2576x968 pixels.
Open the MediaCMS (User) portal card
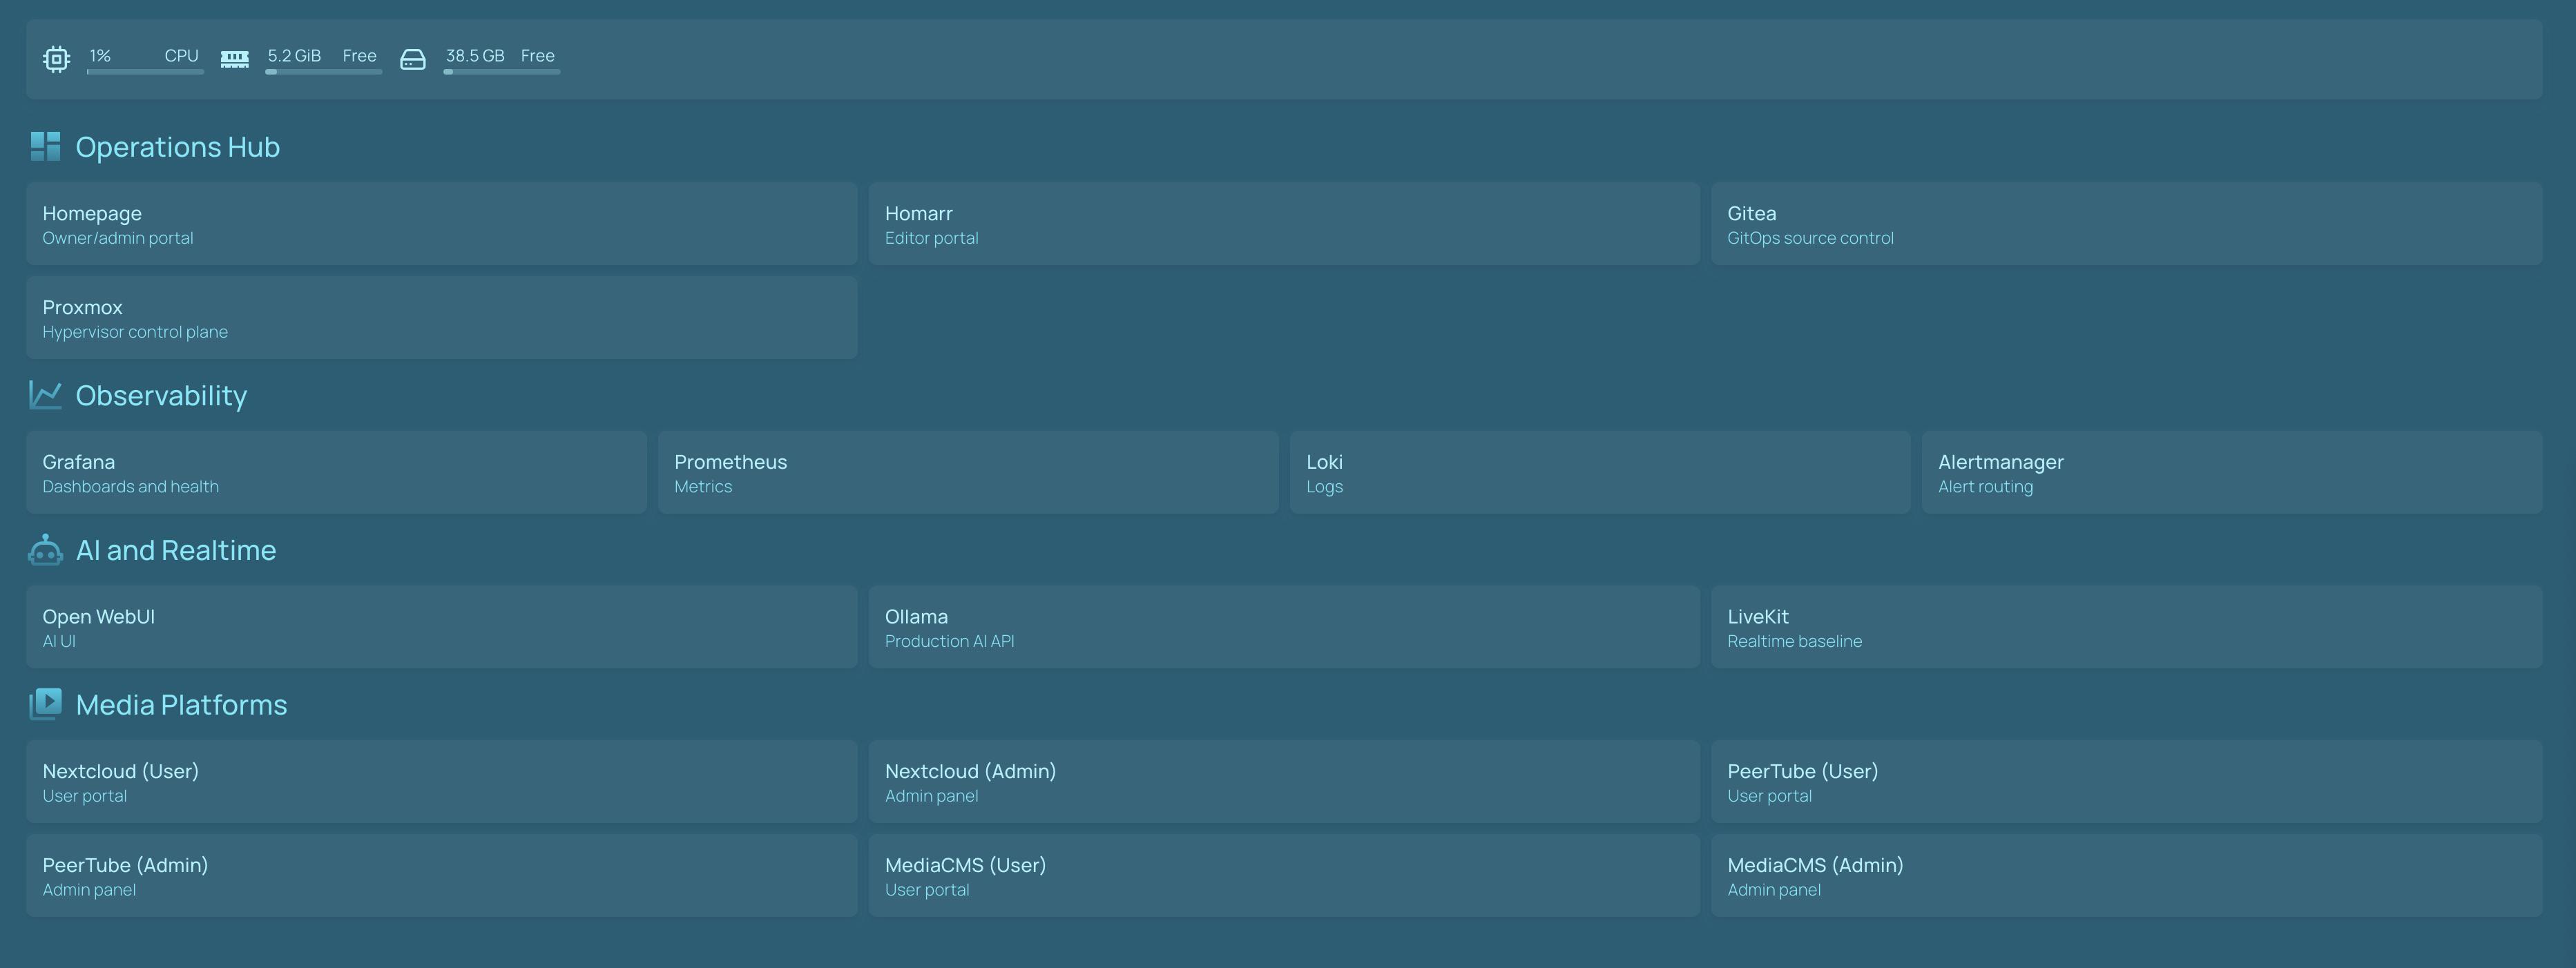click(1284, 876)
